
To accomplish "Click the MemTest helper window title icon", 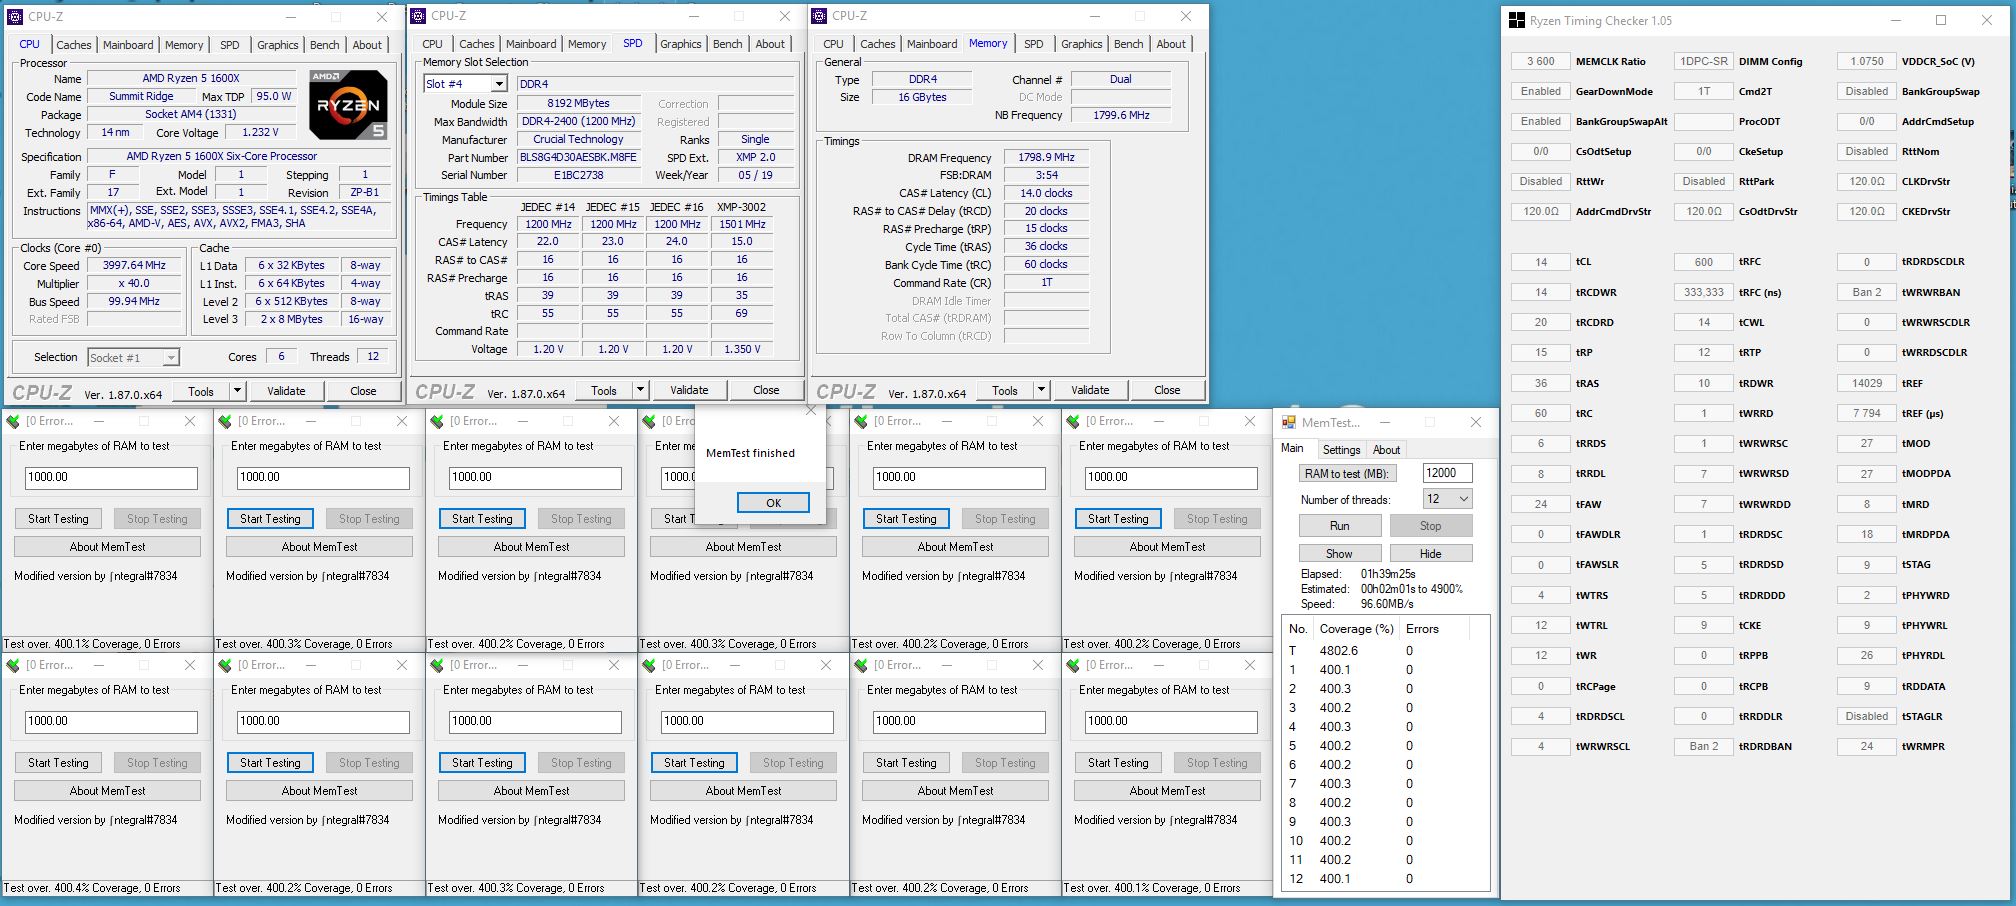I will [x=1289, y=423].
